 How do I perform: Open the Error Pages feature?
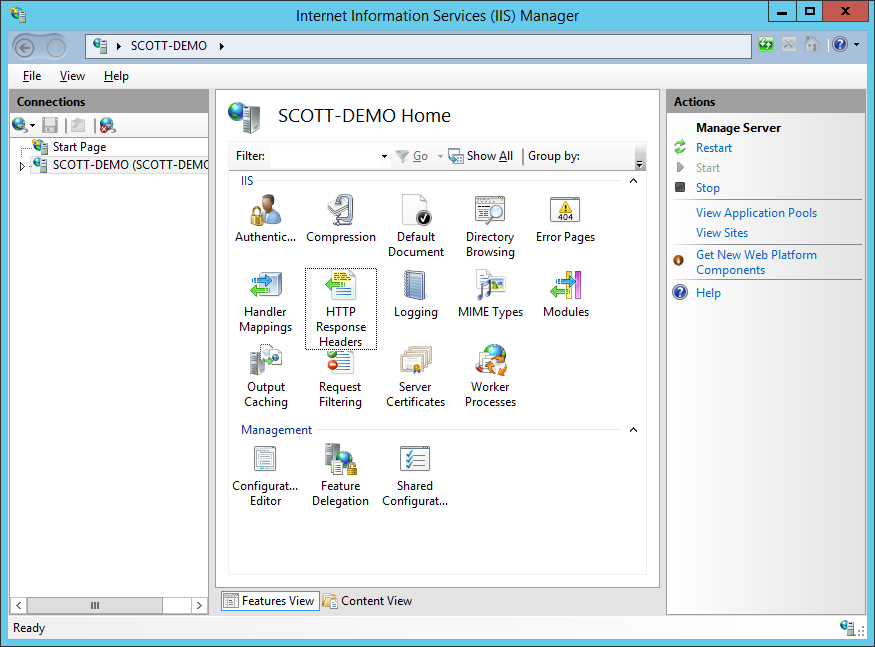tap(564, 215)
